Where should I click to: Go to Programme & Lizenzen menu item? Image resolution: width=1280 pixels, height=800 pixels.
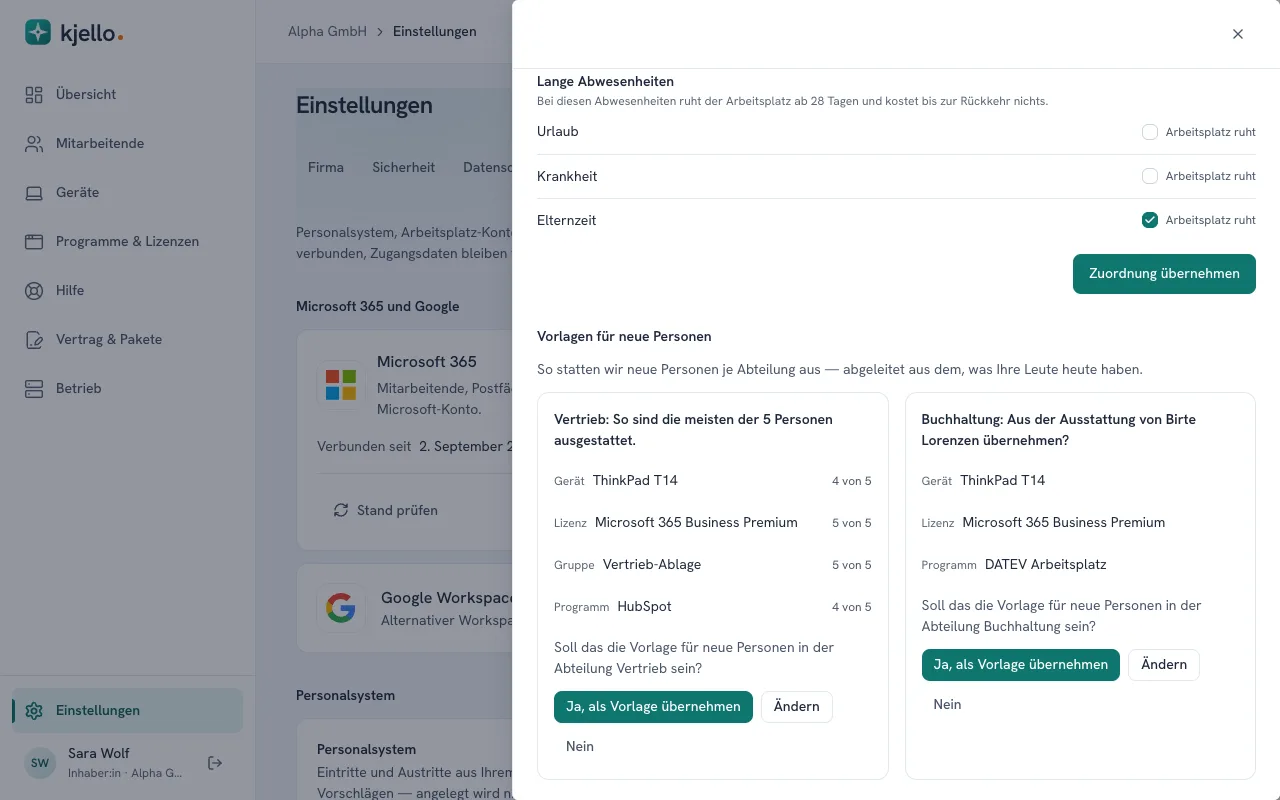[x=127, y=242]
